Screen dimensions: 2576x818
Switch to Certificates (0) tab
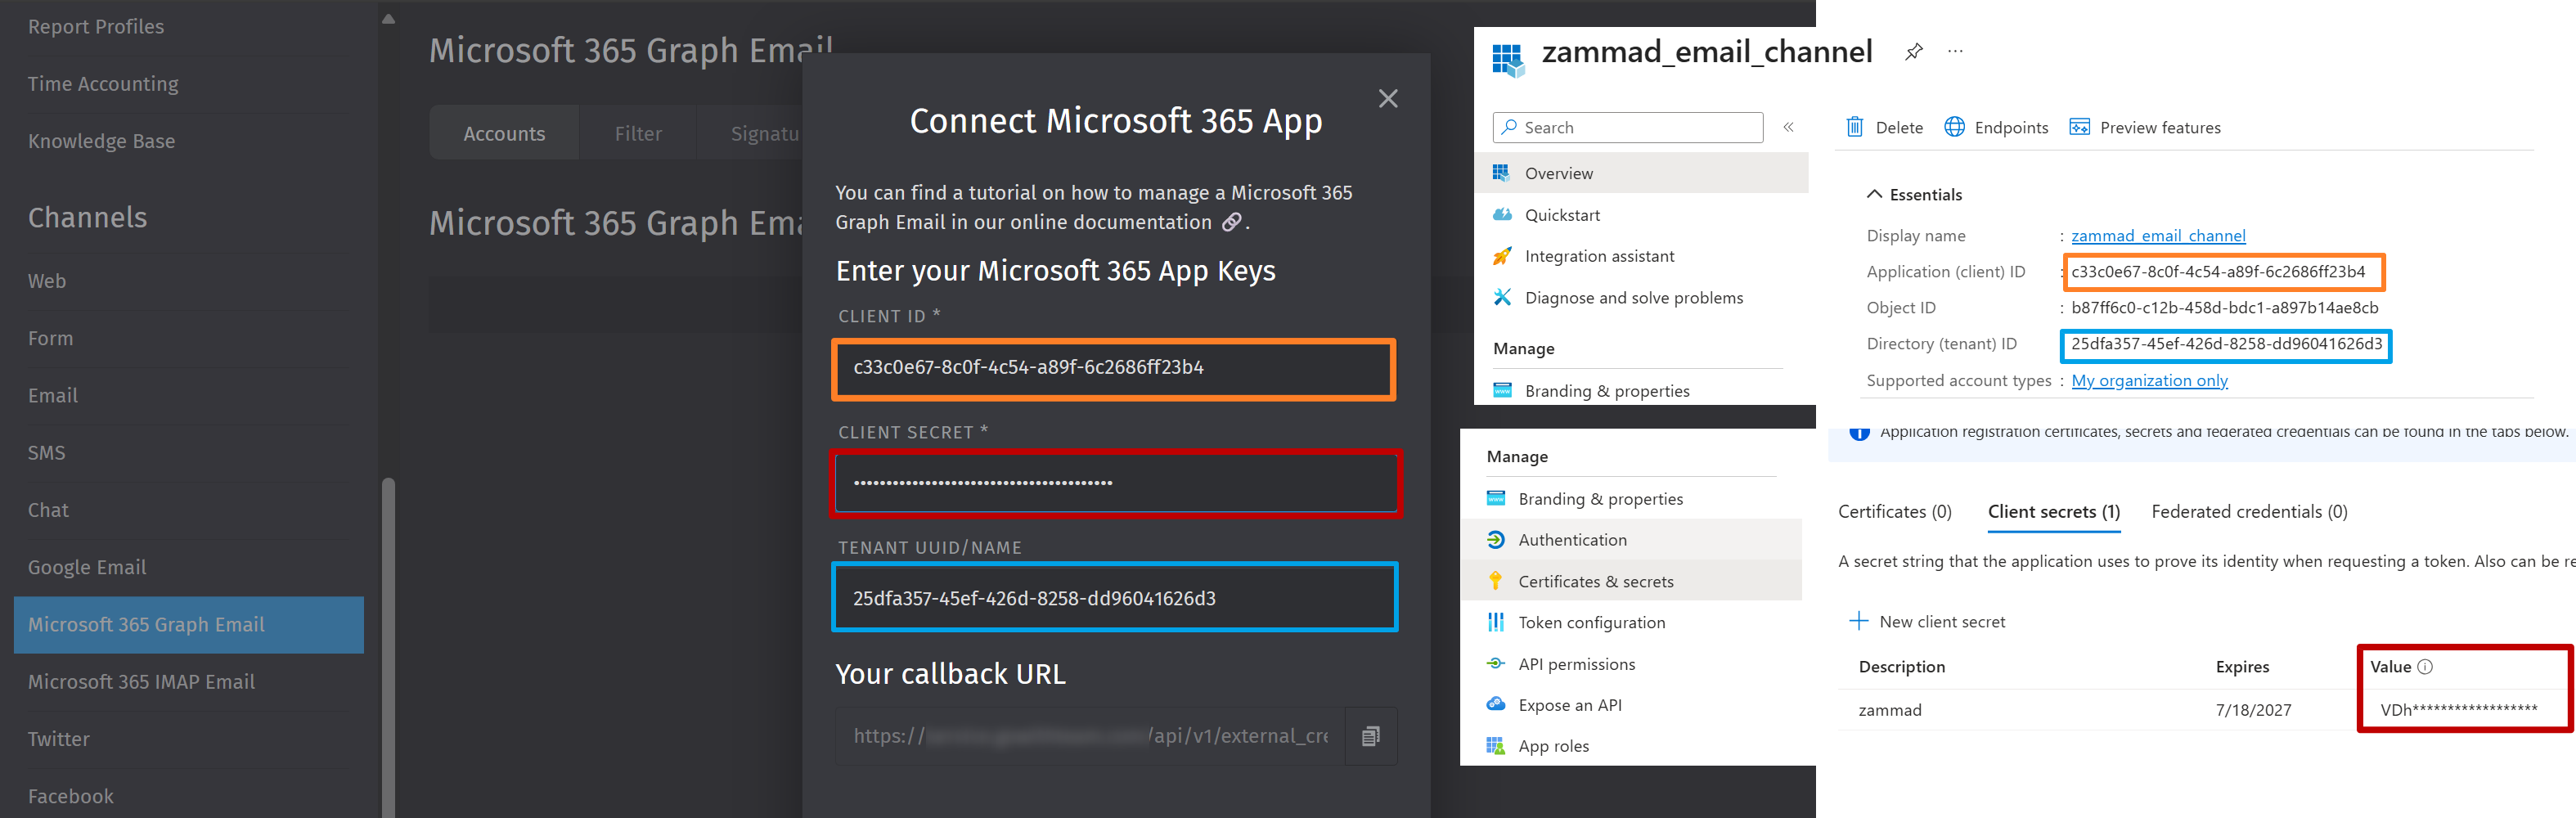1894,511
